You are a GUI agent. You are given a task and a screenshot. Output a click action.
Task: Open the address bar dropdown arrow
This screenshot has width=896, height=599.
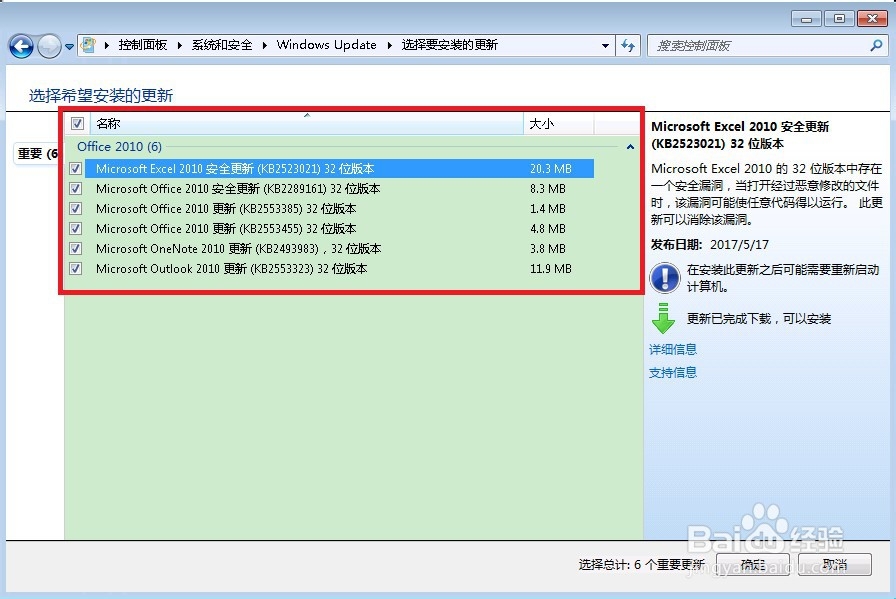coord(605,45)
